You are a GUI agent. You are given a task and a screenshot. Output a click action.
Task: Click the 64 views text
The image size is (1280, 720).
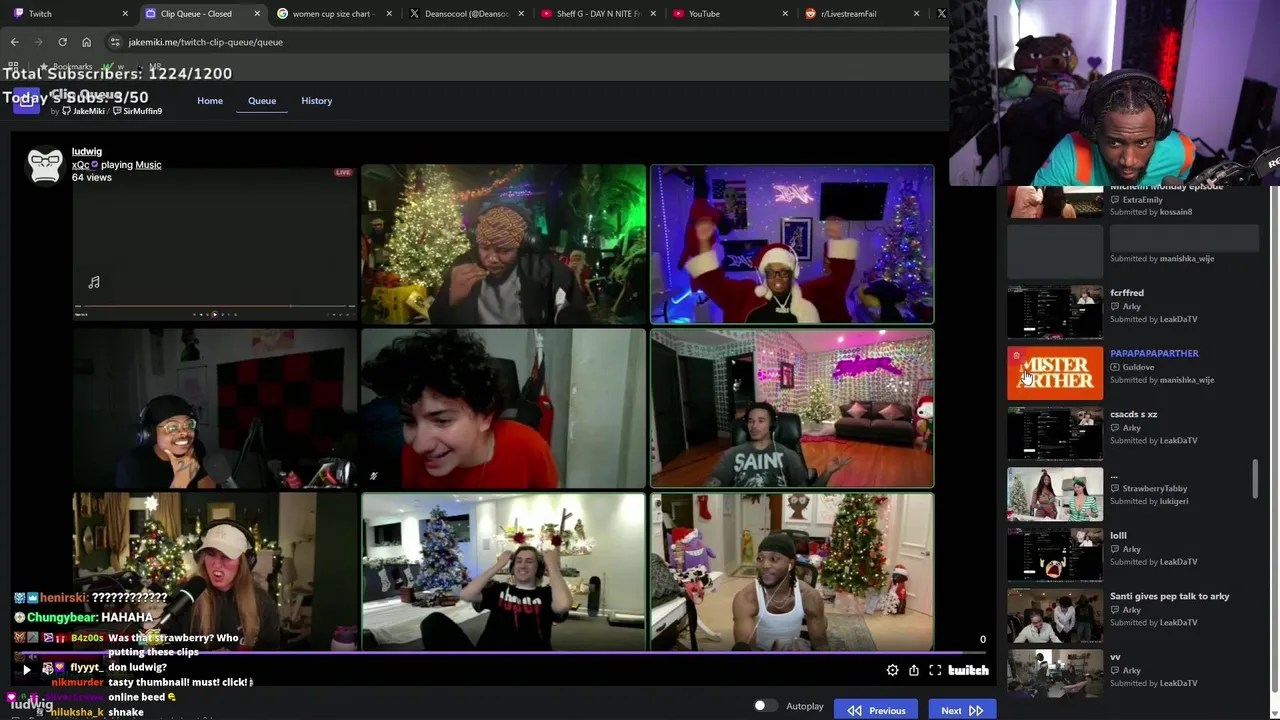[x=92, y=178]
